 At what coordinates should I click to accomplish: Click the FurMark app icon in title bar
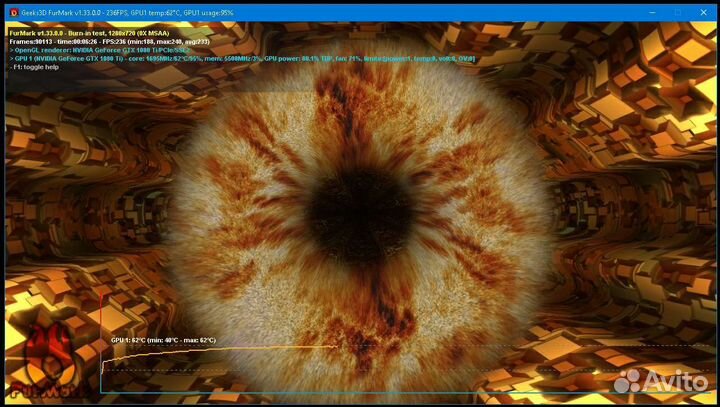coord(15,13)
